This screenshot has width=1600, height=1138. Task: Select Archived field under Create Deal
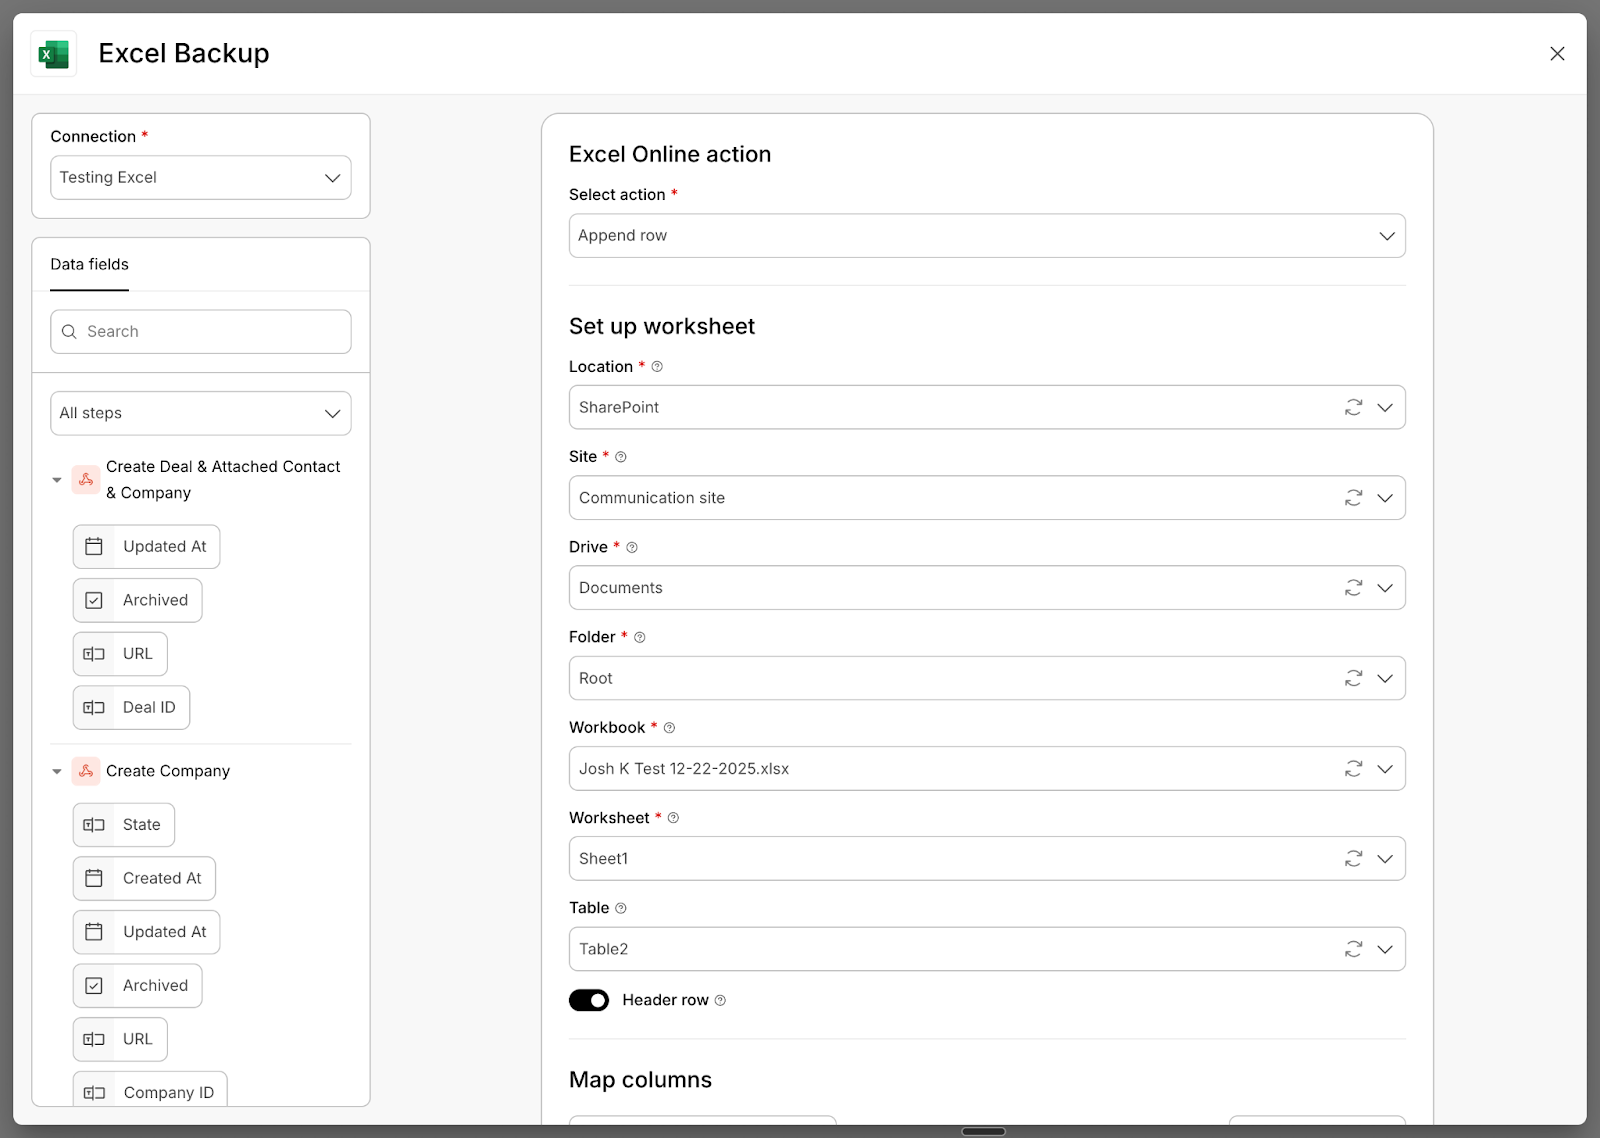click(x=137, y=601)
